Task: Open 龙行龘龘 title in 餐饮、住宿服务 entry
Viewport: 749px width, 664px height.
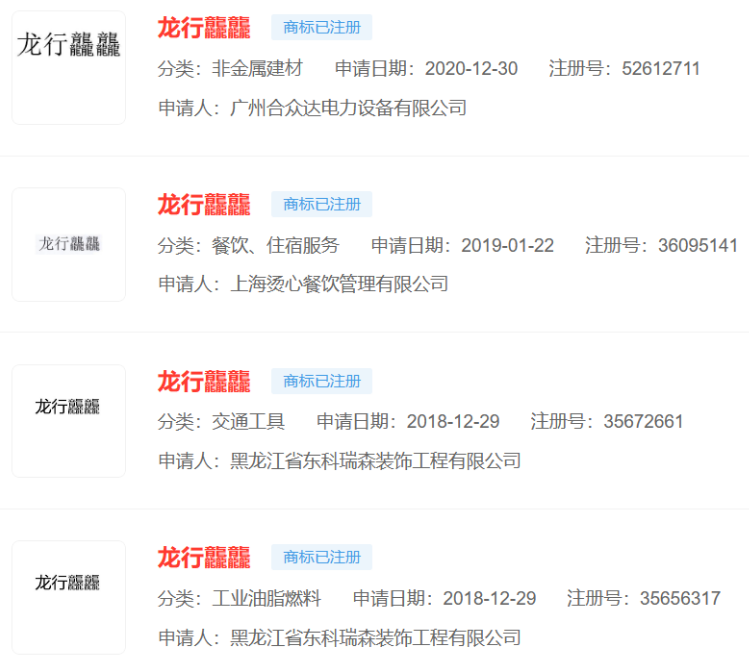Action: click(x=204, y=204)
